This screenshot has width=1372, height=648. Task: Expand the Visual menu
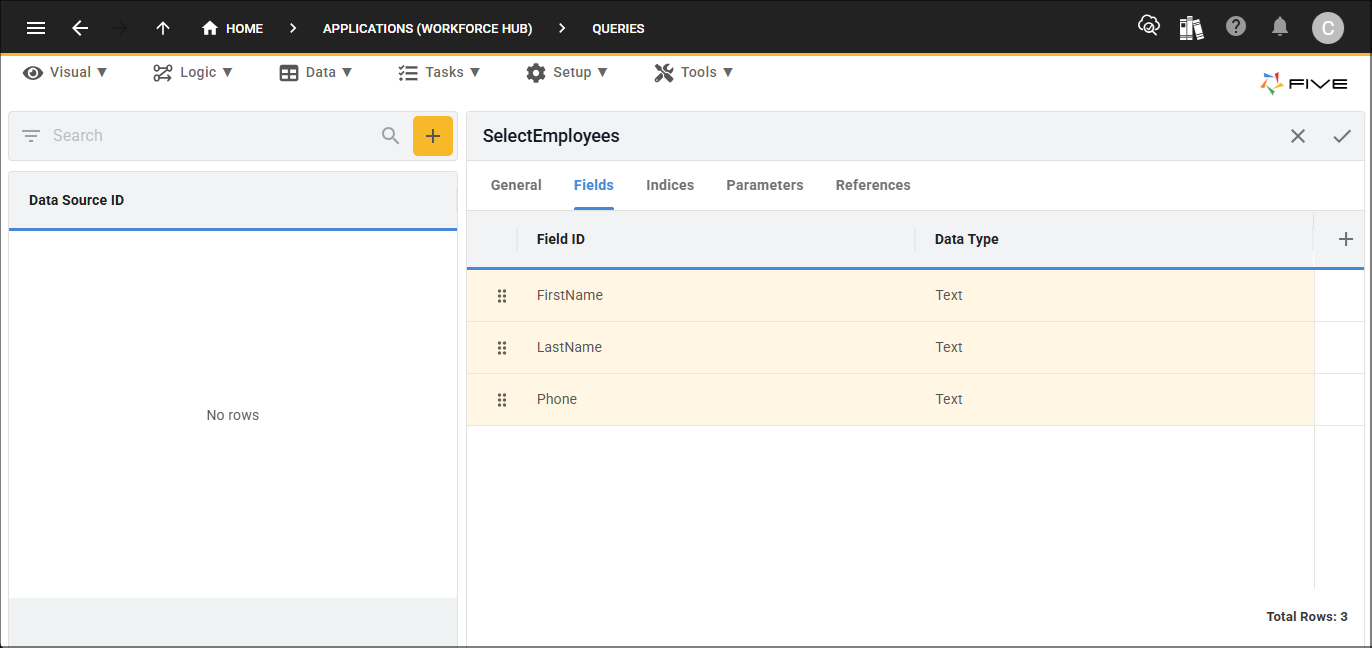click(x=65, y=72)
